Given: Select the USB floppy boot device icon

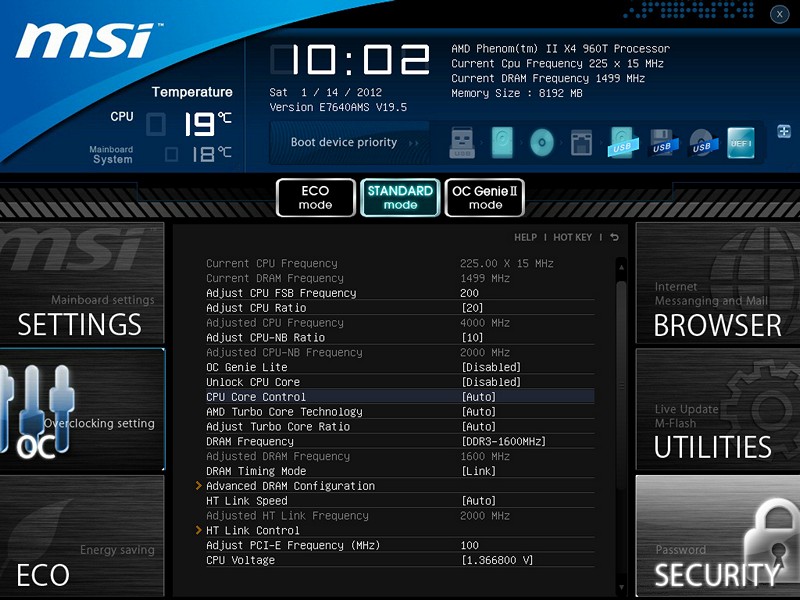Looking at the screenshot, I should (662, 143).
